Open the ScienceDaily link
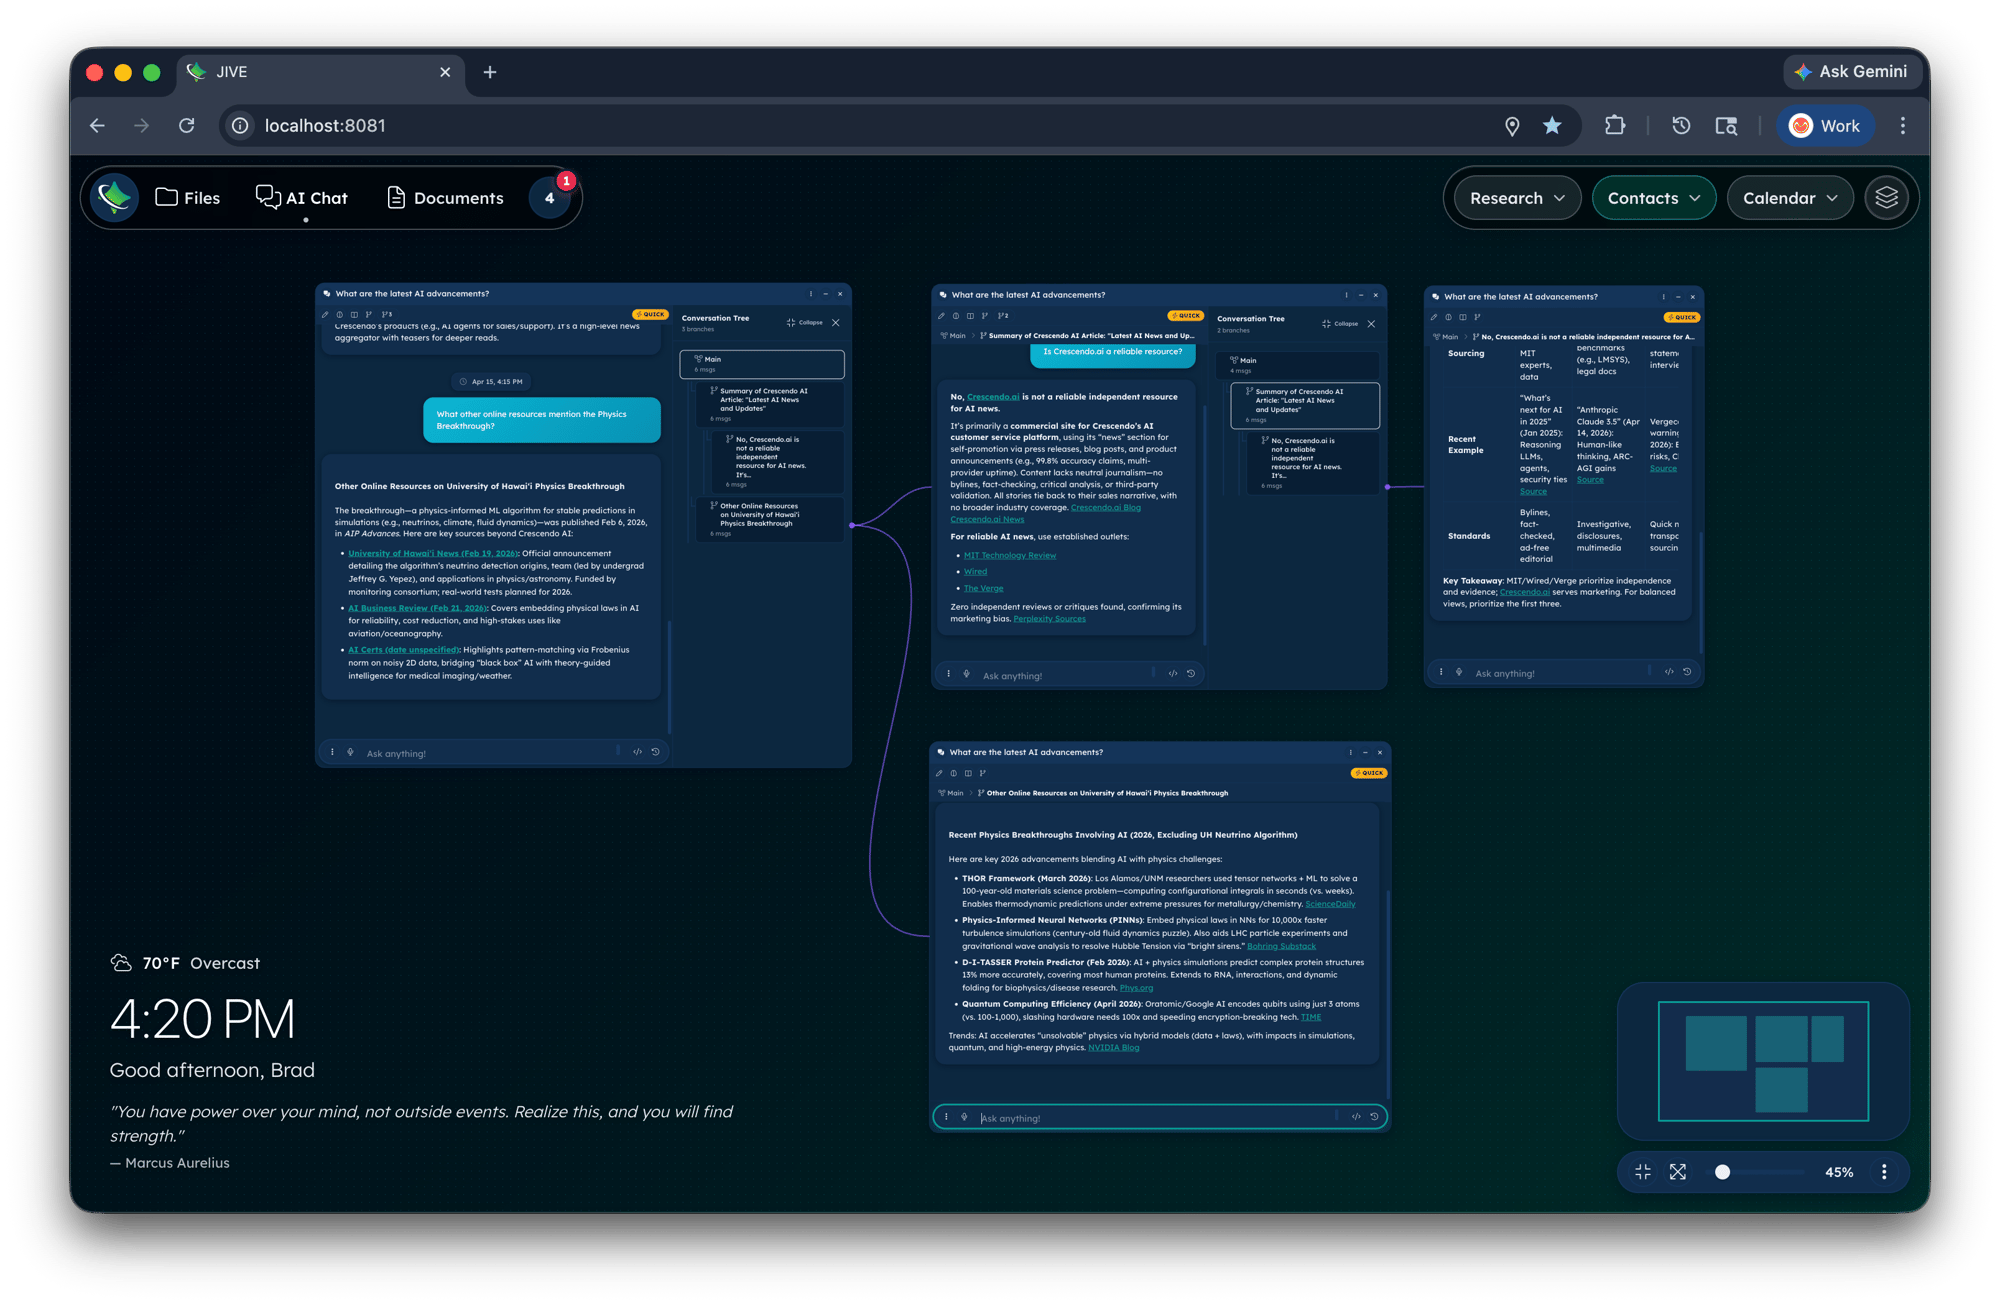 click(1330, 904)
